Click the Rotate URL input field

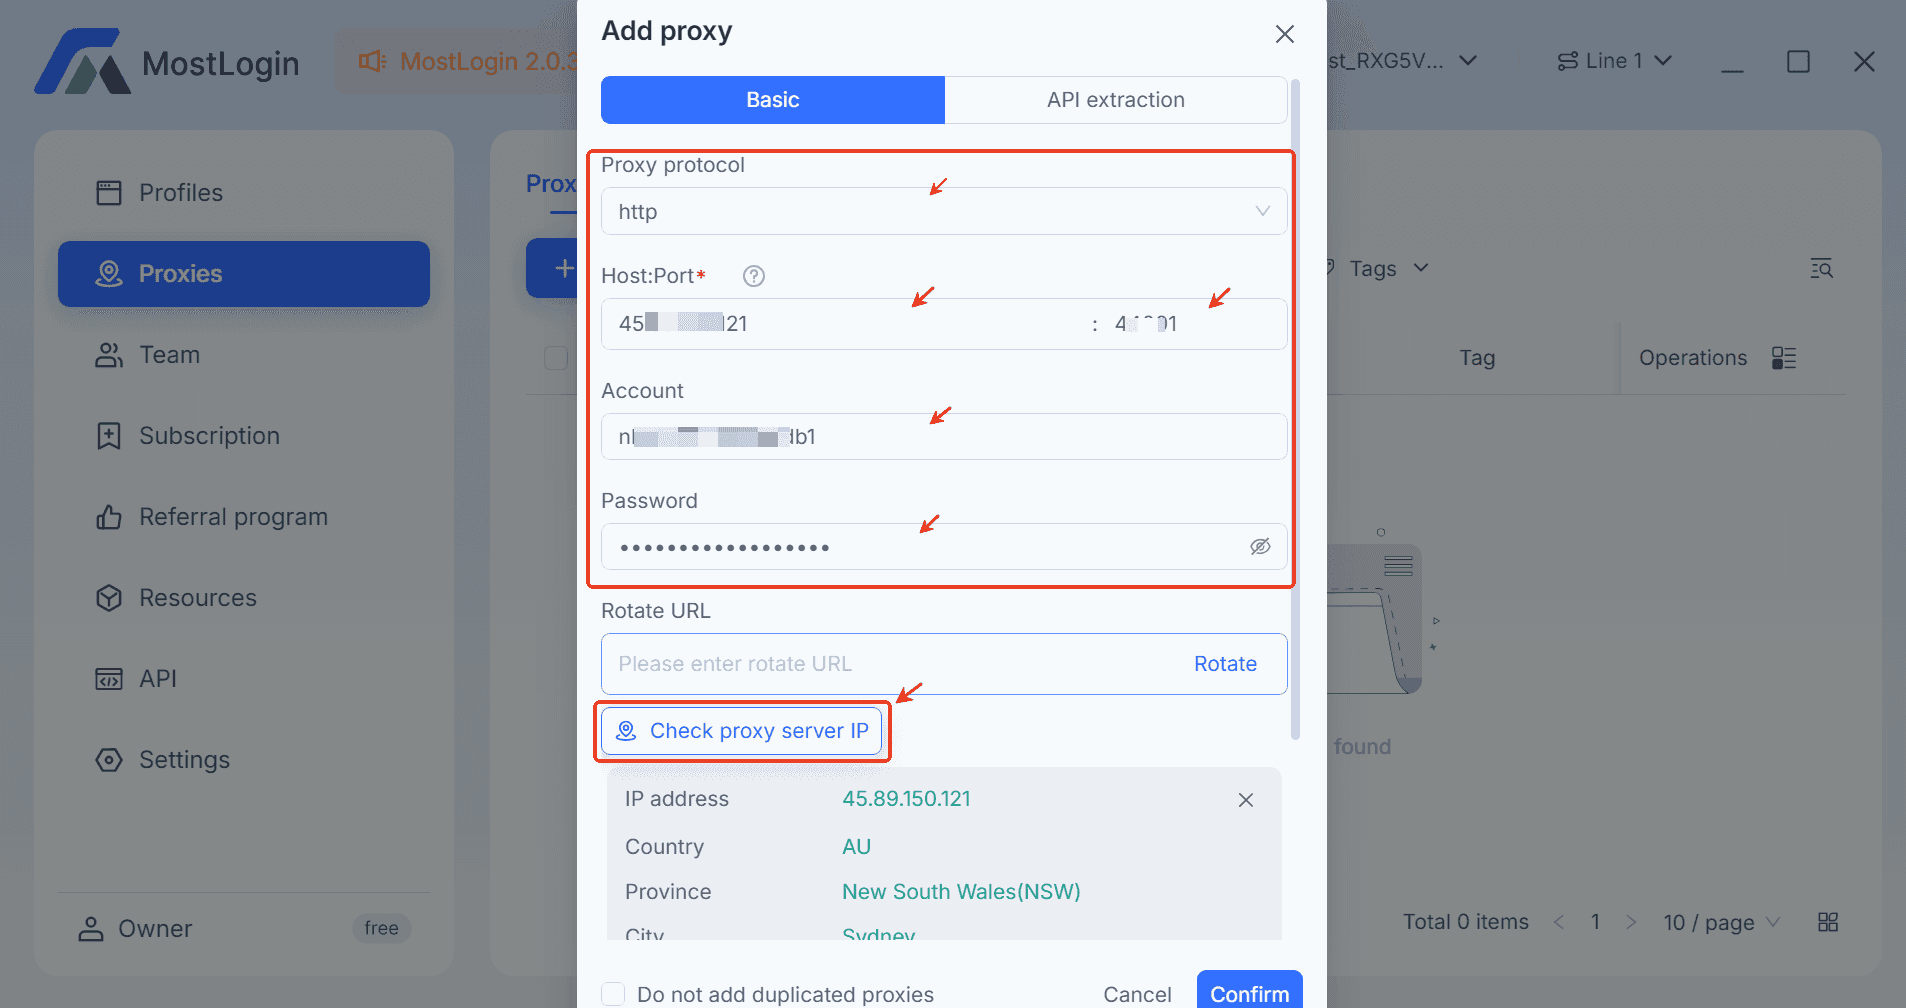coord(890,664)
